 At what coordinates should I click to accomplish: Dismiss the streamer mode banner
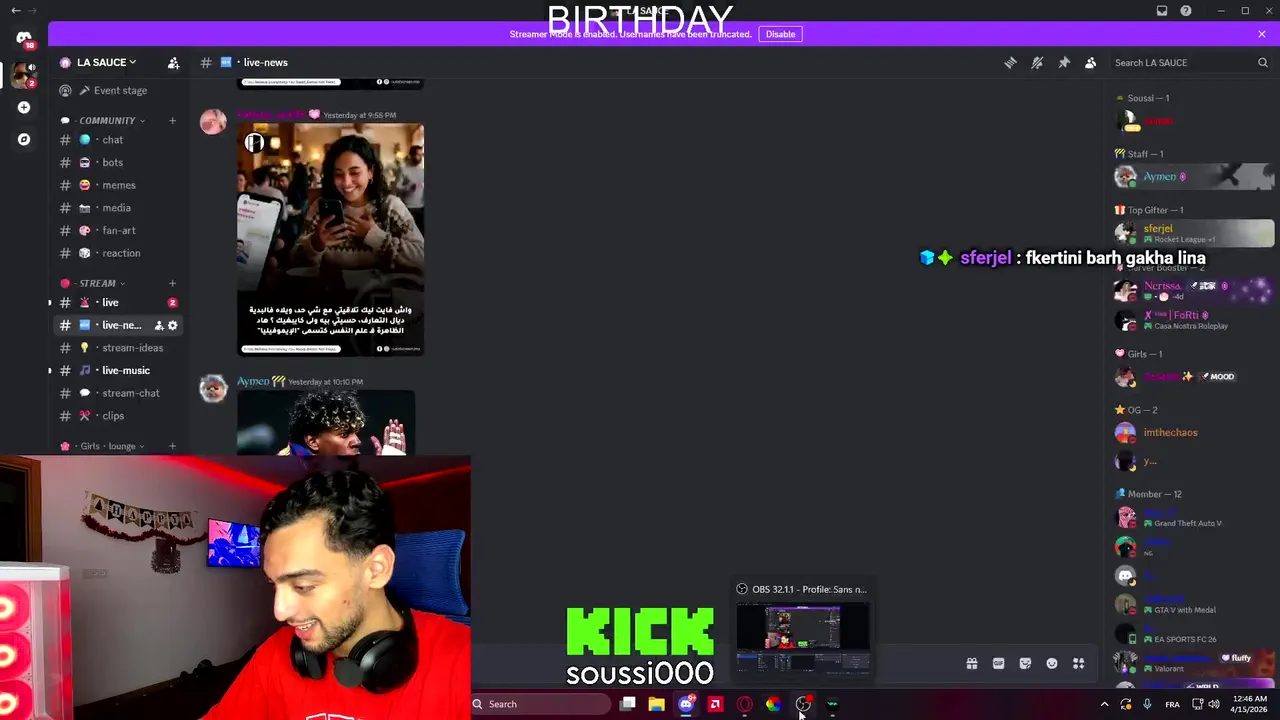tap(1262, 34)
